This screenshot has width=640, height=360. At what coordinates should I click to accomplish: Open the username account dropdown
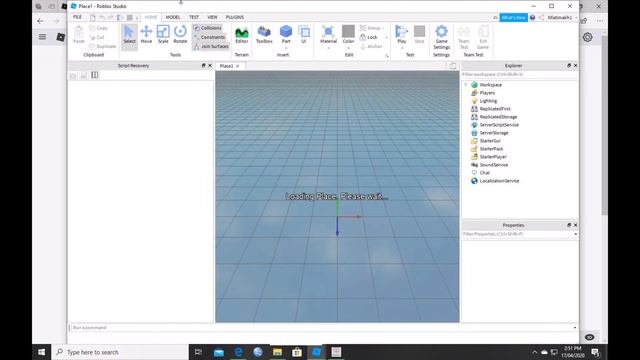[x=576, y=18]
